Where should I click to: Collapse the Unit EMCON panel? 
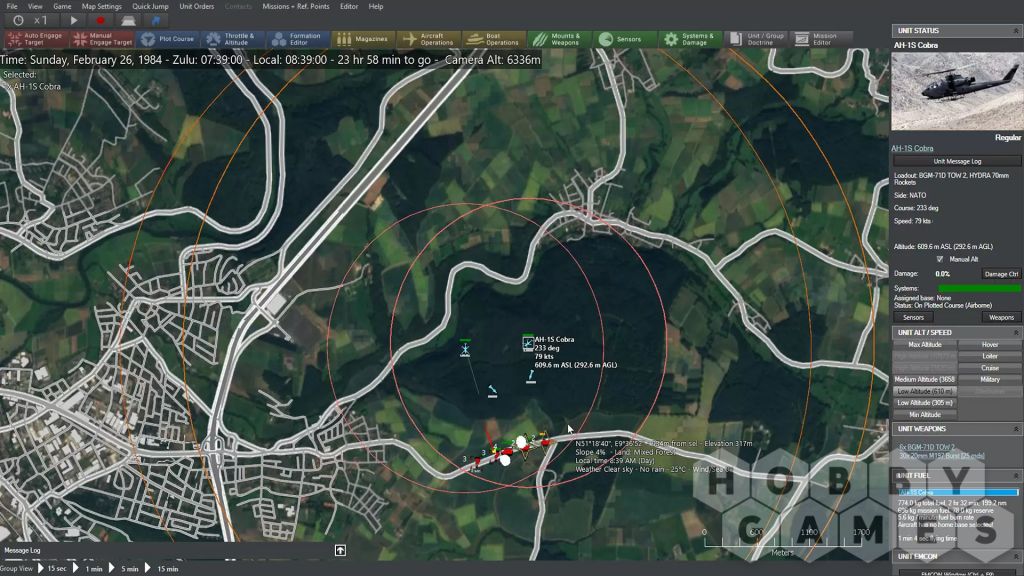point(1016,556)
